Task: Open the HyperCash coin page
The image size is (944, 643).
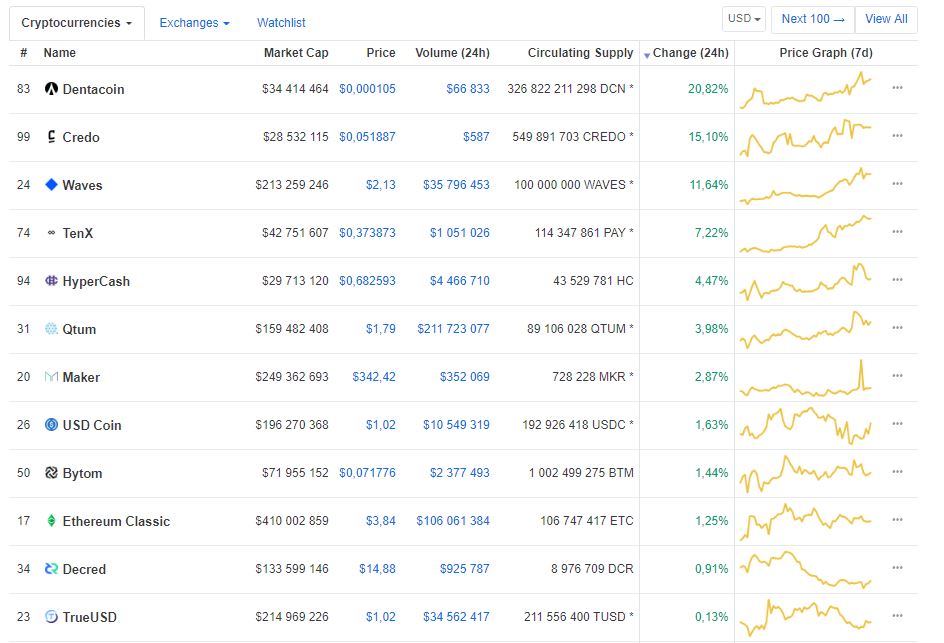Action: 96,281
